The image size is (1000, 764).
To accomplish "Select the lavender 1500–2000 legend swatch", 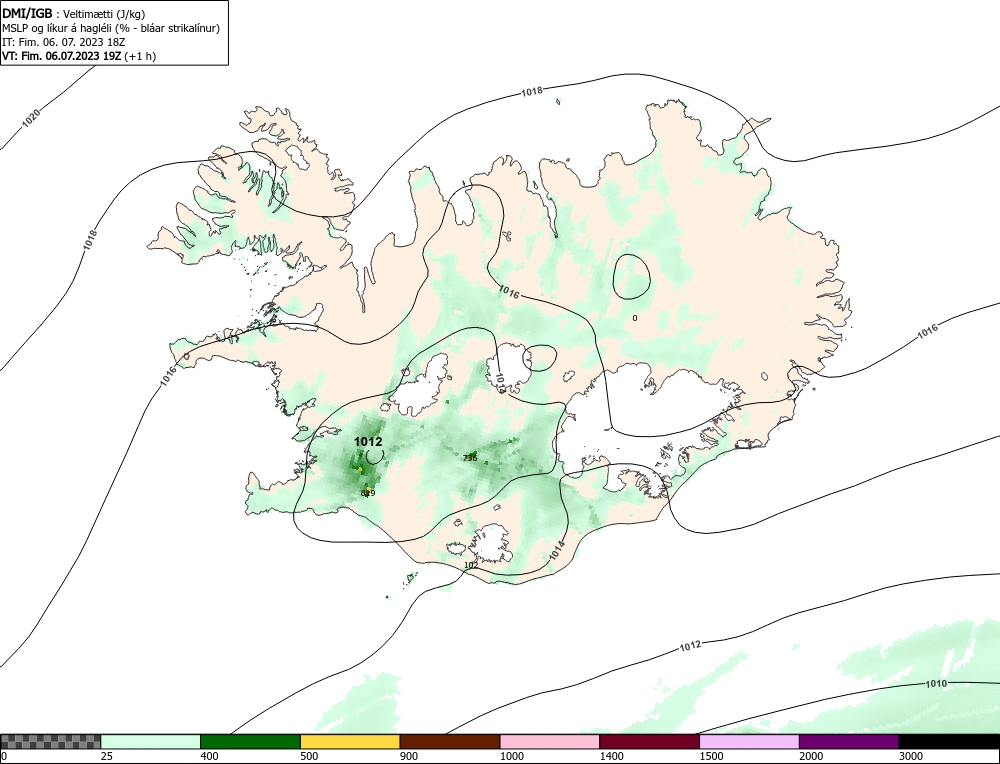I will tap(749, 741).
